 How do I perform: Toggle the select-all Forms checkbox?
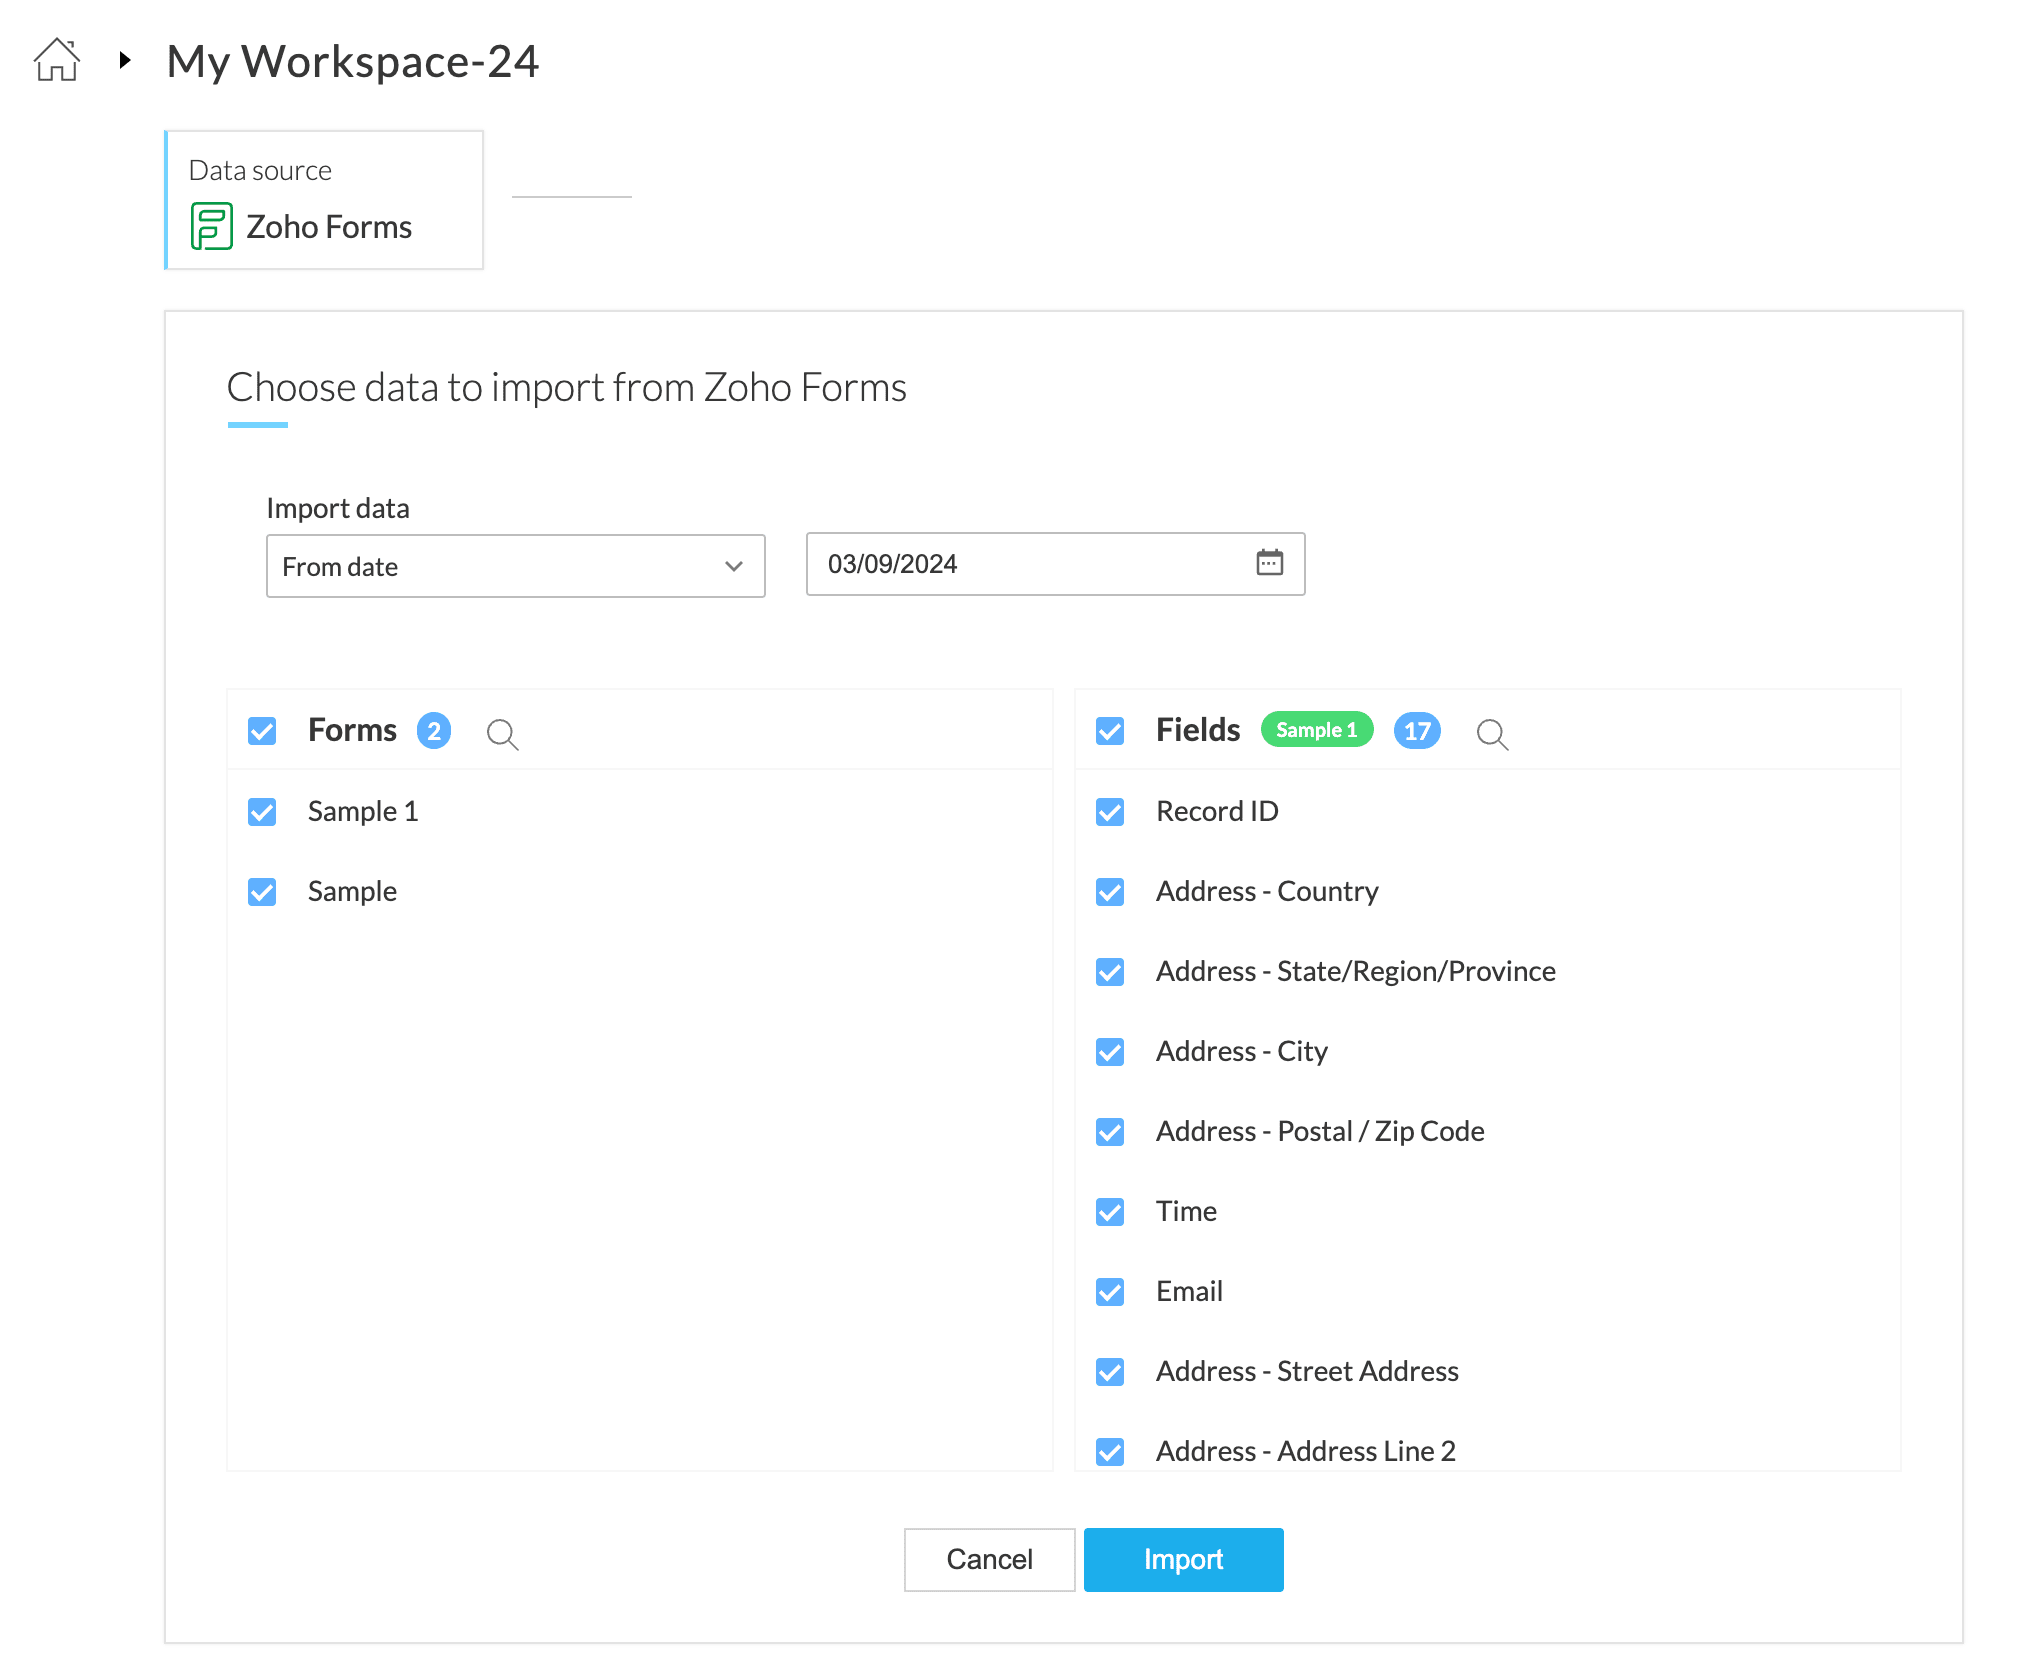click(x=262, y=731)
